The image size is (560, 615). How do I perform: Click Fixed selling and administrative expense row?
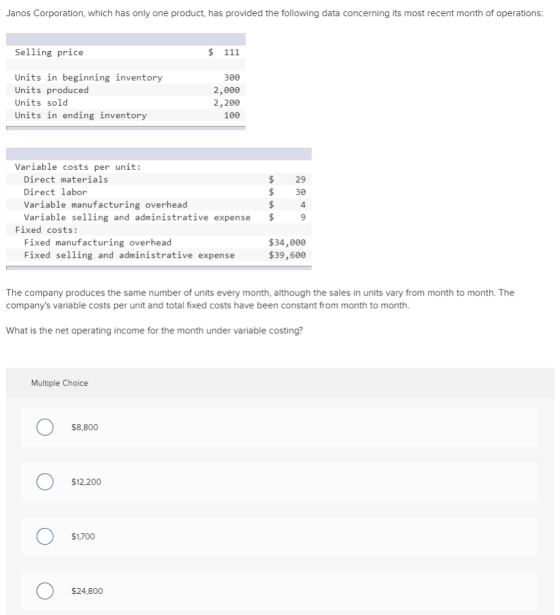click(159, 255)
